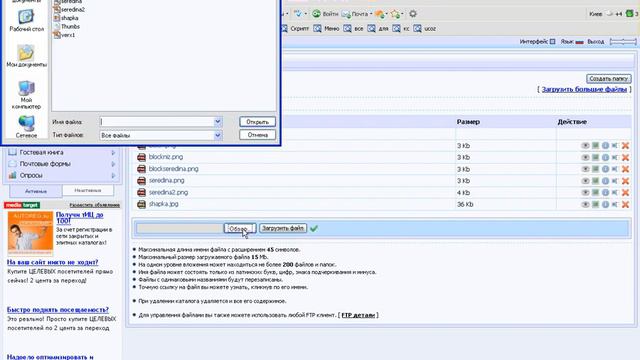Viewport: 640px width, 360px height.
Task: View blockseredina.png with its eye icon
Action: 585,169
